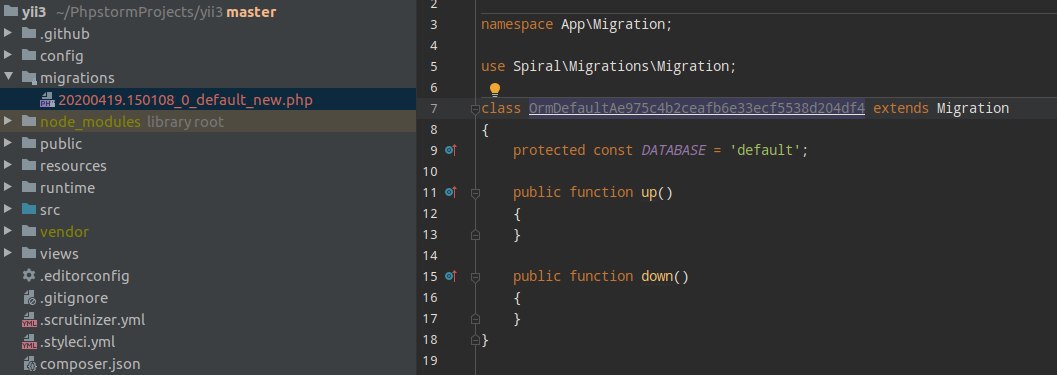The width and height of the screenshot is (1057, 375).
Task: Click the runtime folder icon
Action: point(29,187)
